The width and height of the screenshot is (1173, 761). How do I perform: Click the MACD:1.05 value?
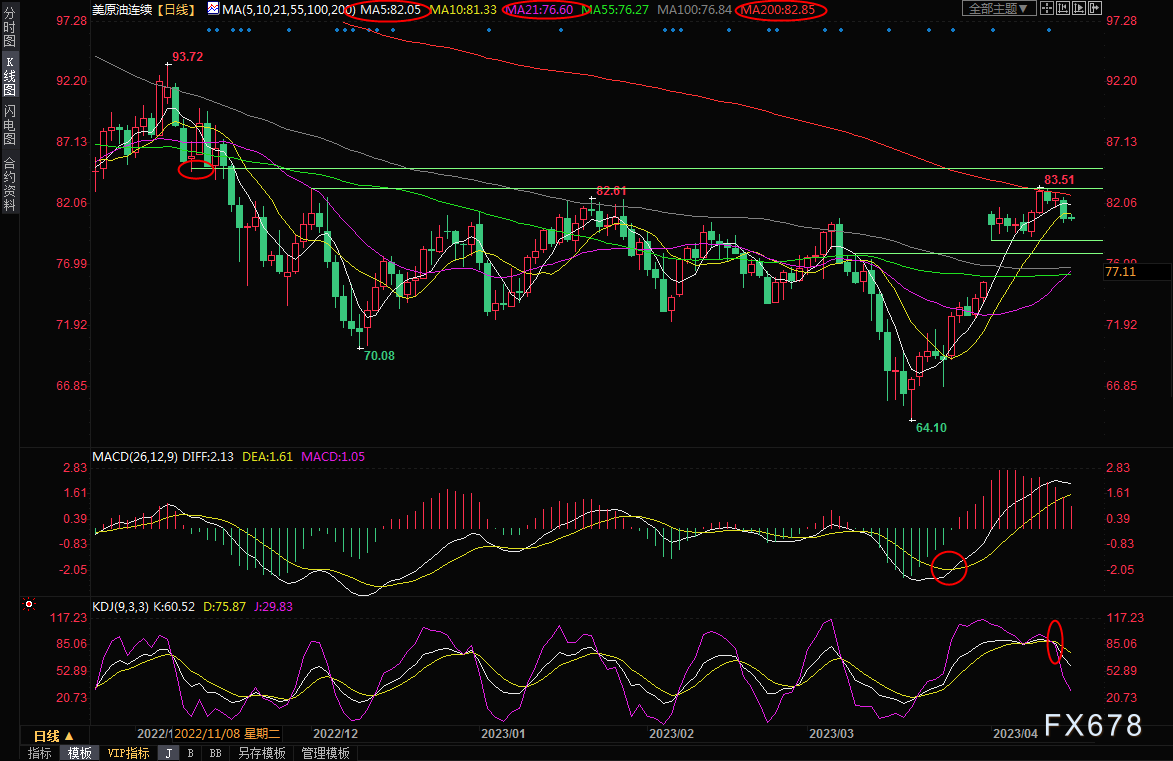pyautogui.click(x=333, y=456)
